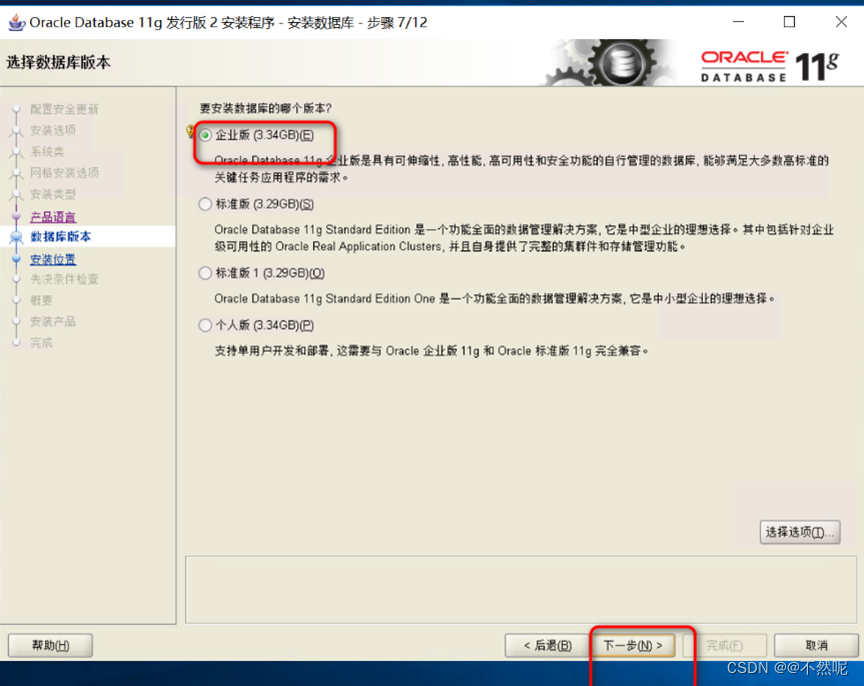This screenshot has width=864, height=686.
Task: Jump to the 产品语言 step link
Action: point(53,217)
